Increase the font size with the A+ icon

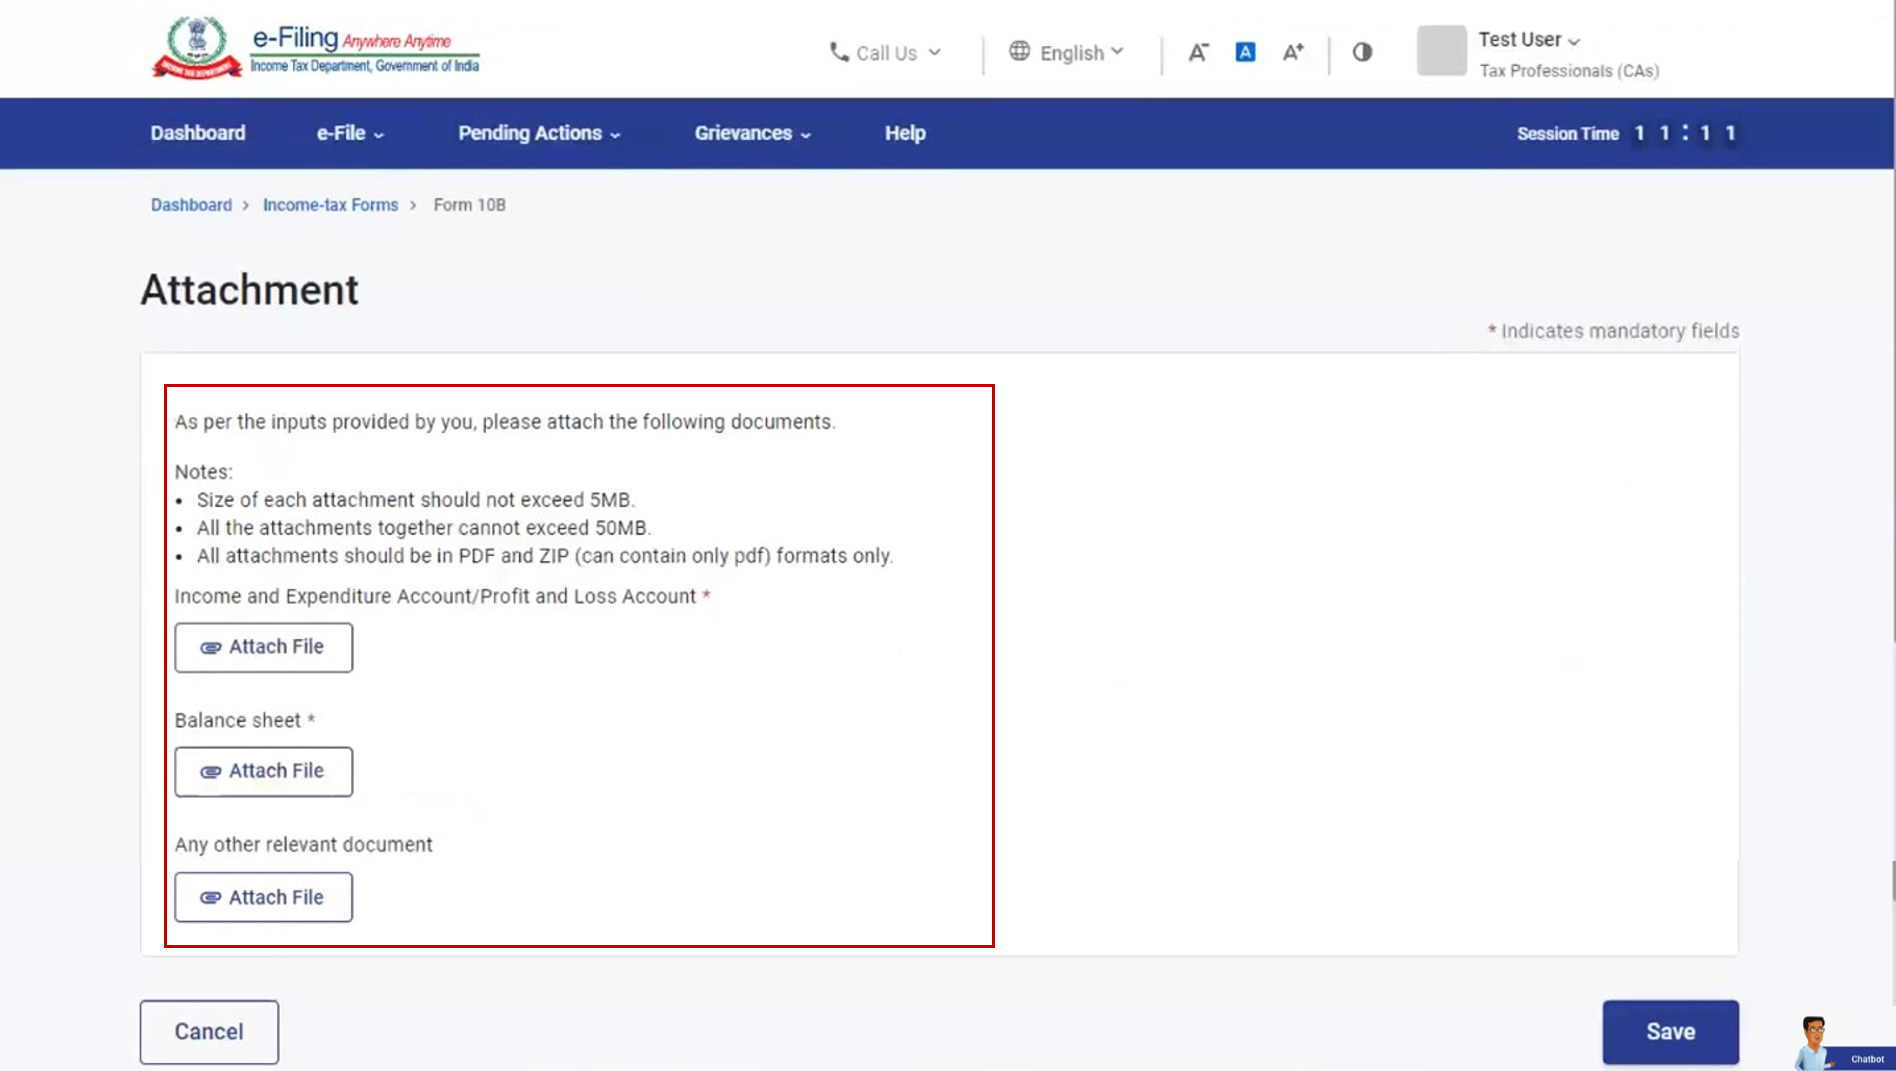click(x=1293, y=53)
